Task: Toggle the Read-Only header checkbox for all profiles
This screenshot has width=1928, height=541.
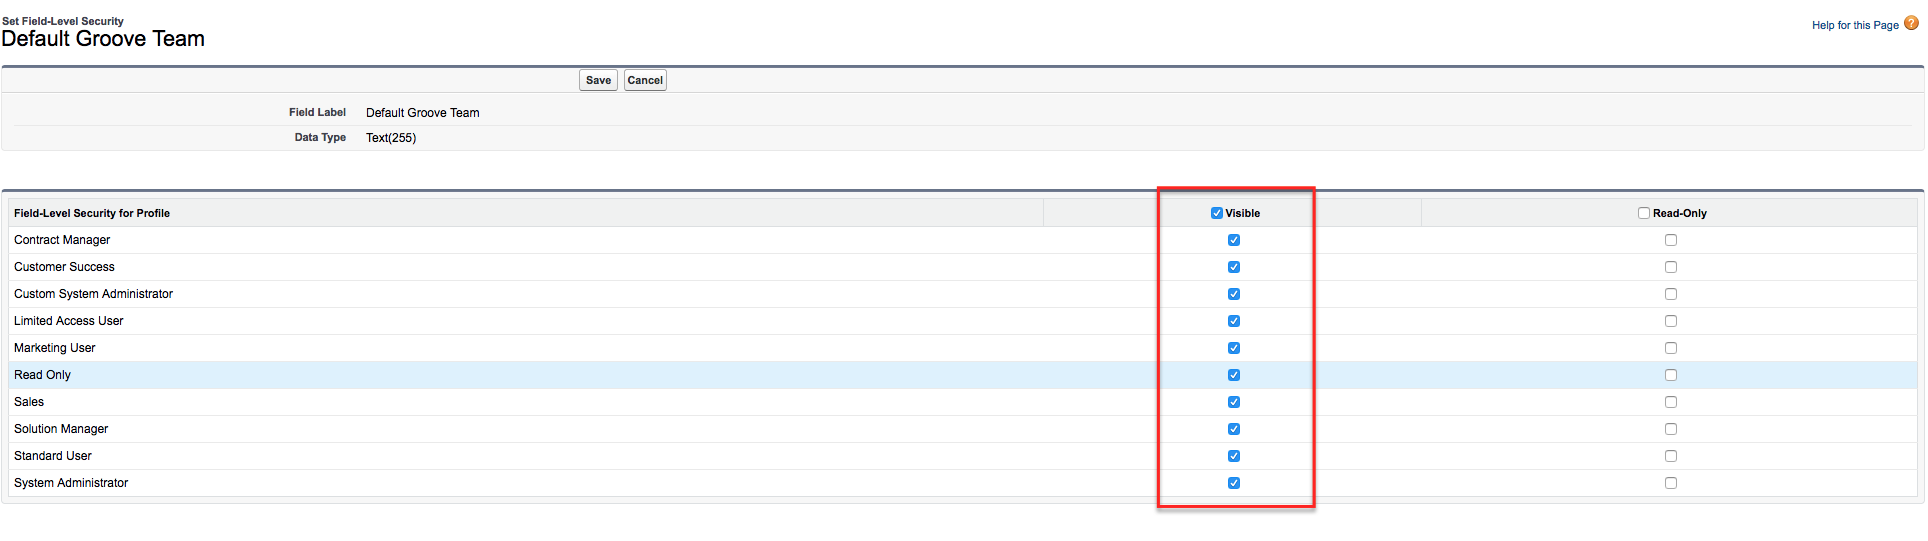Action: 1644,213
